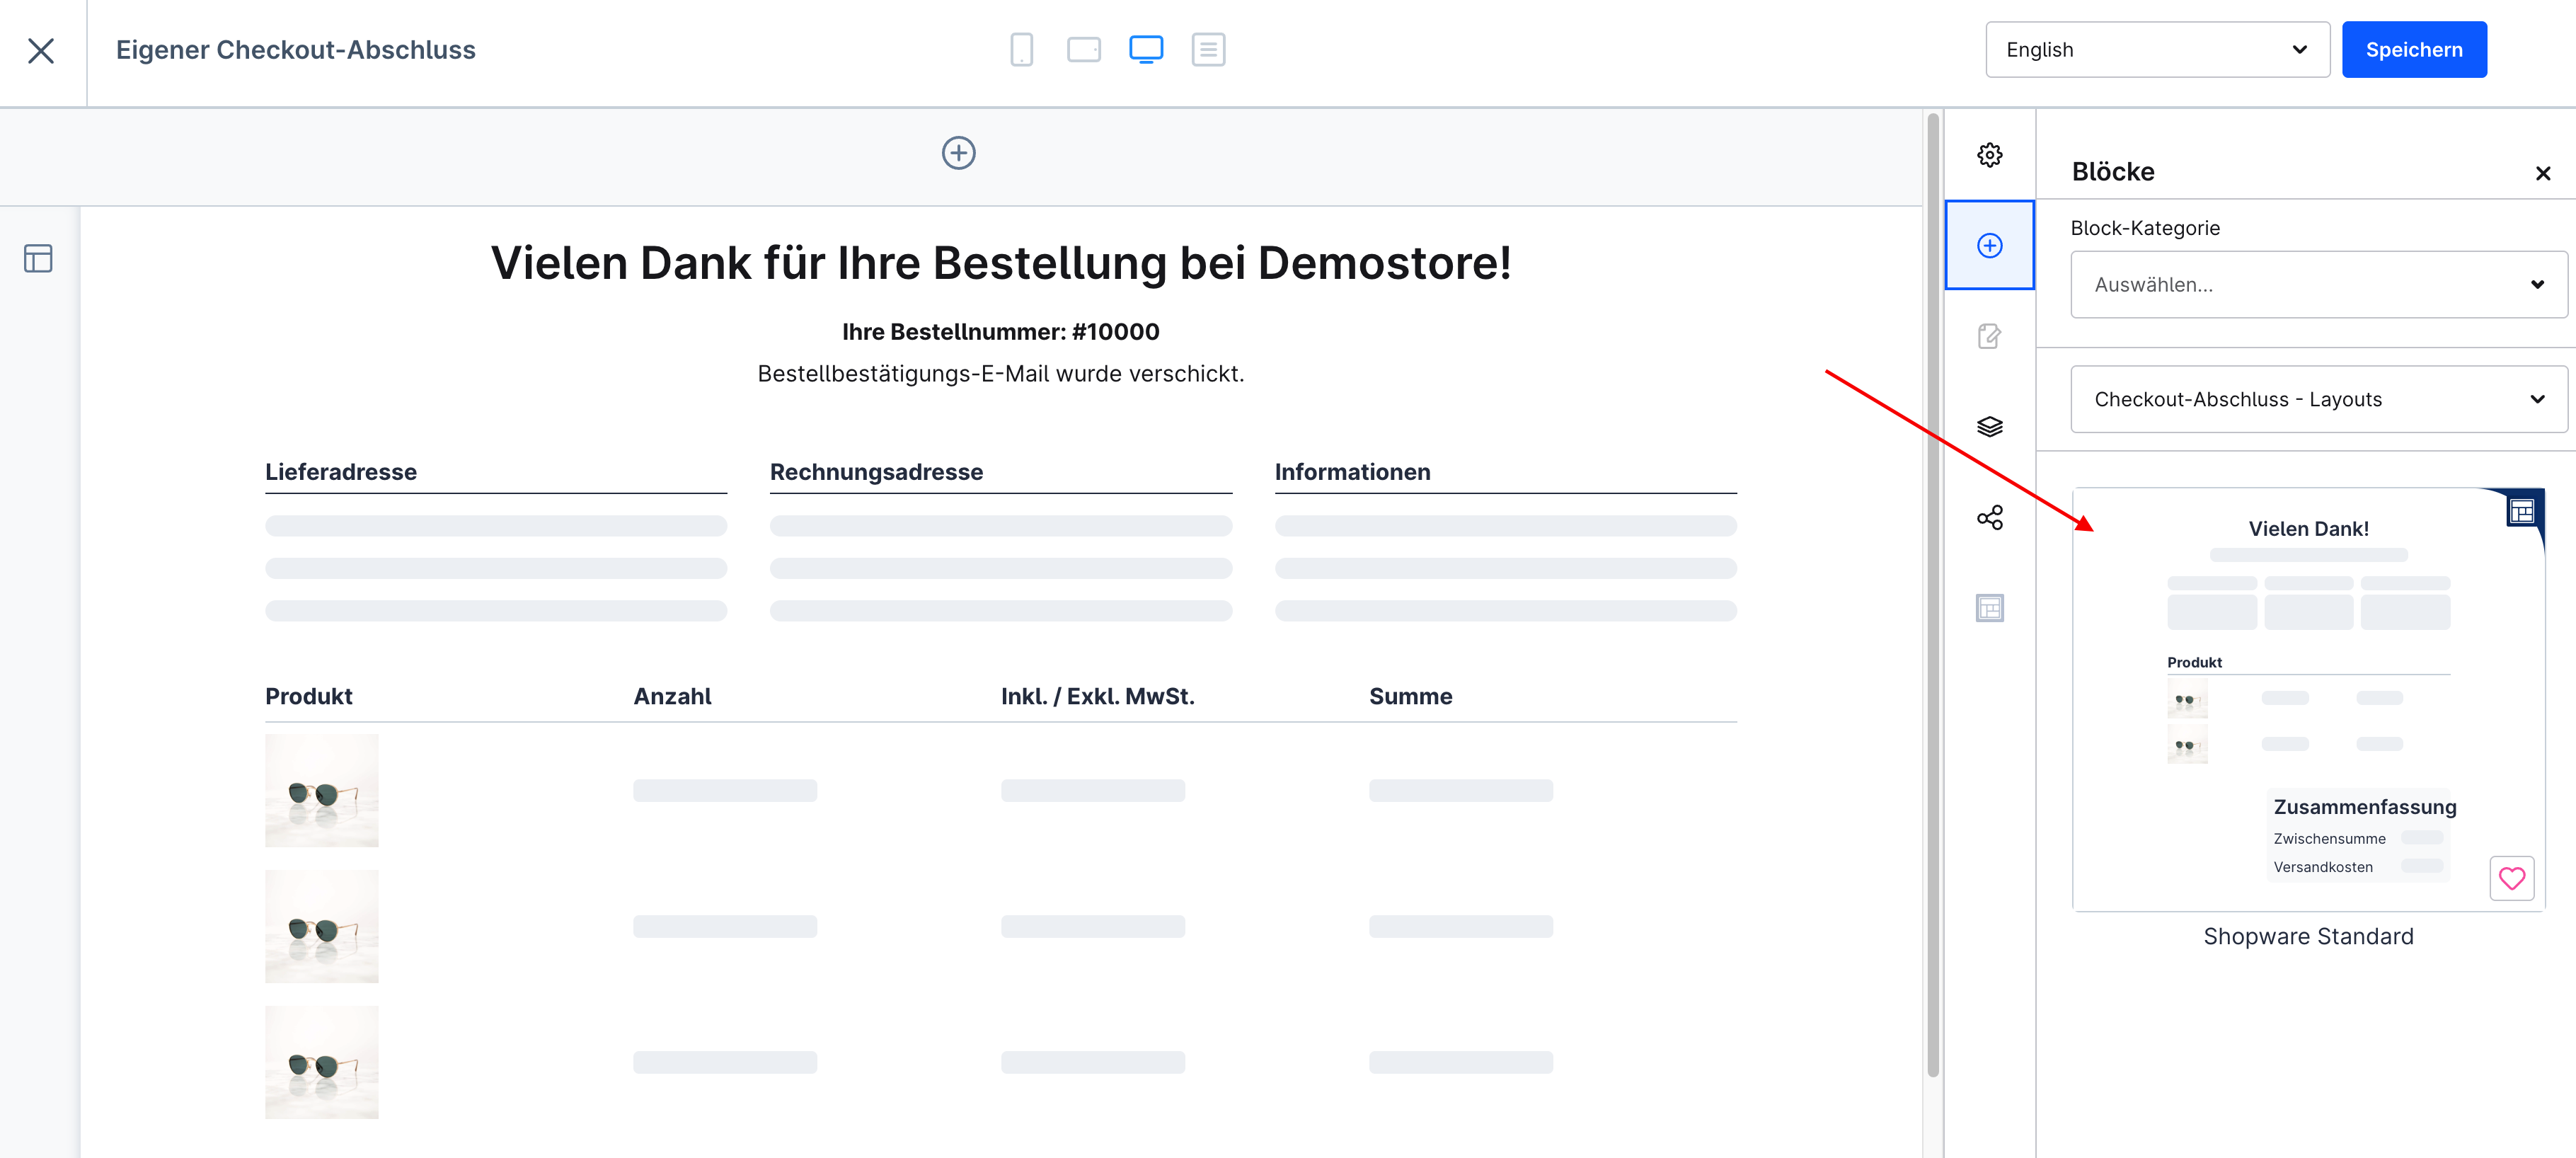Image resolution: width=2576 pixels, height=1158 pixels.
Task: Open the add blocks plus sidebar icon
Action: (x=1989, y=246)
